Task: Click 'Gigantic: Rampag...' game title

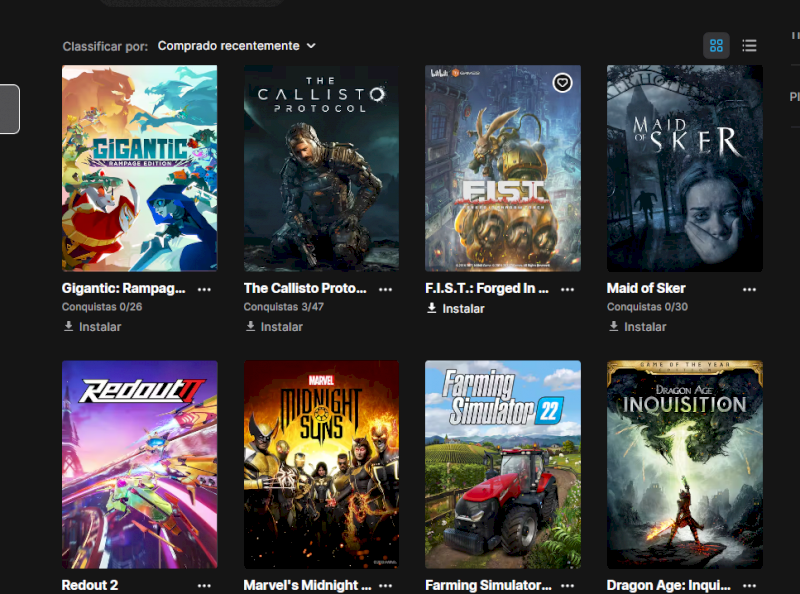Action: (x=123, y=288)
